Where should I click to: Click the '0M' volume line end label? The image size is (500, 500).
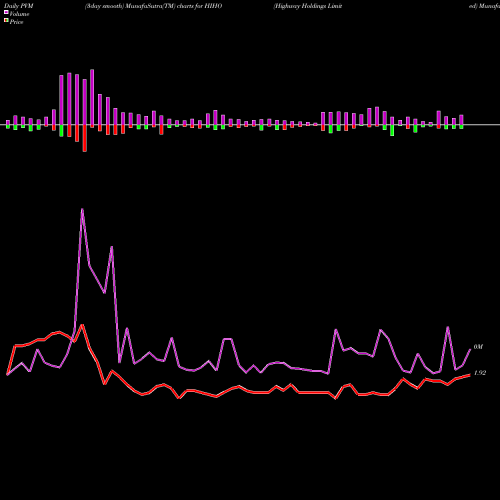[478, 347]
